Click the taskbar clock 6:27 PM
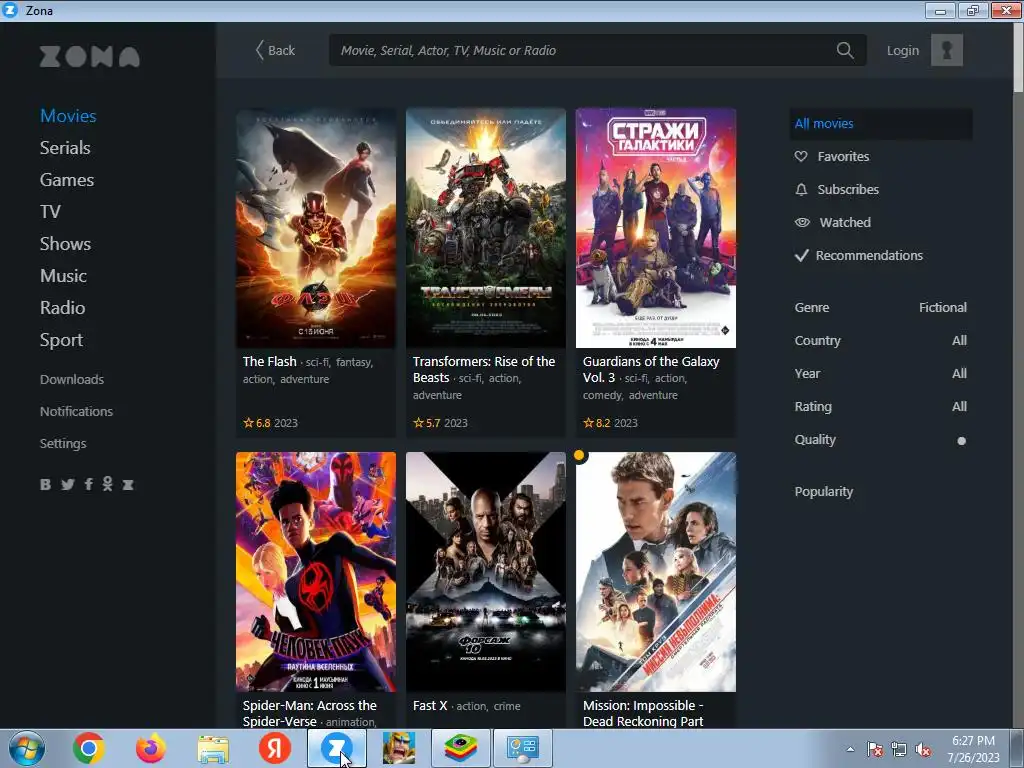 point(973,741)
